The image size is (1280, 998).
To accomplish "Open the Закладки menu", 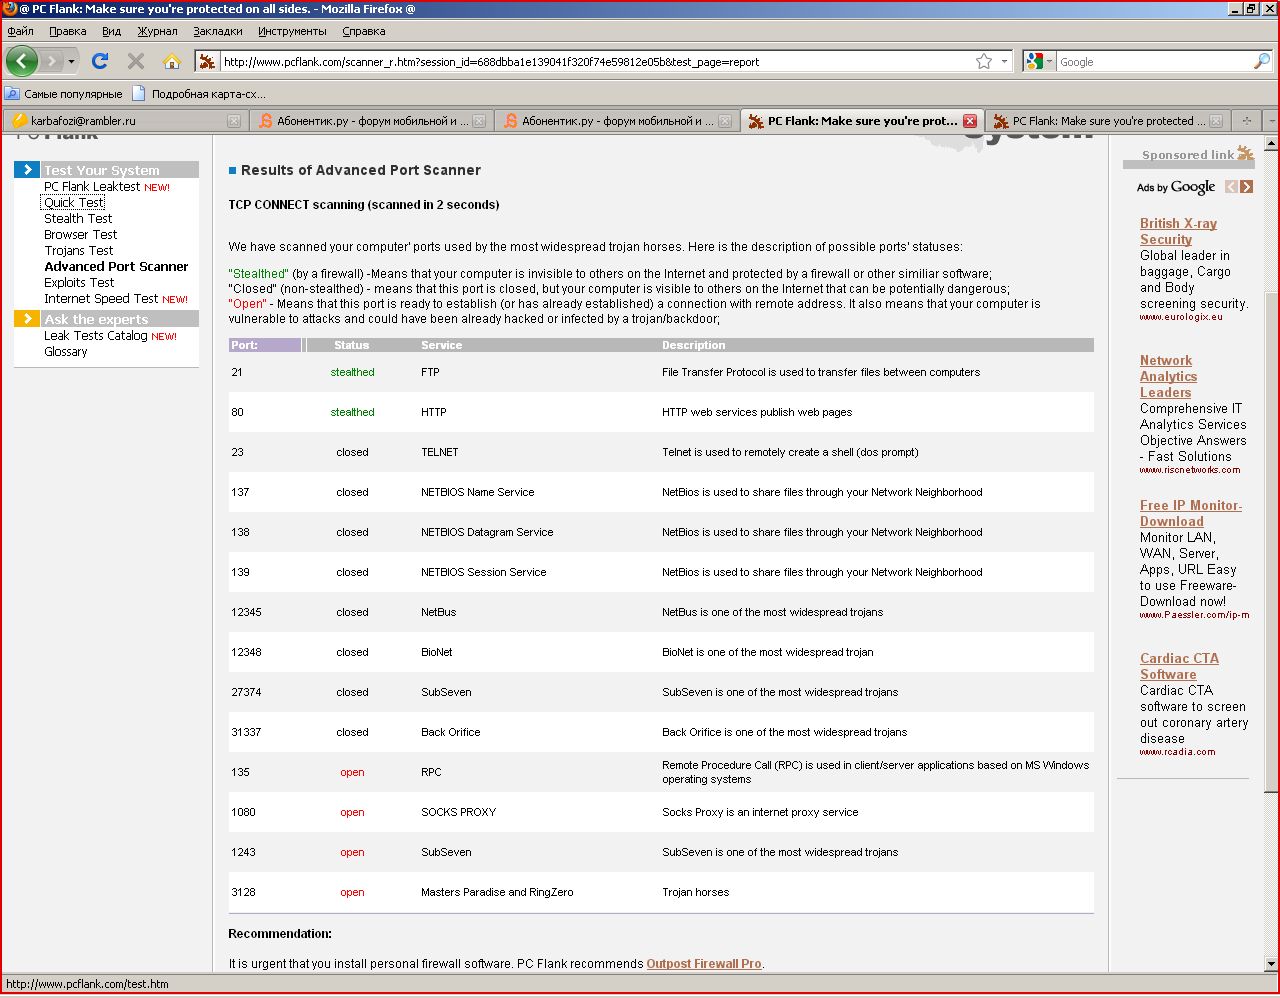I will pyautogui.click(x=218, y=31).
